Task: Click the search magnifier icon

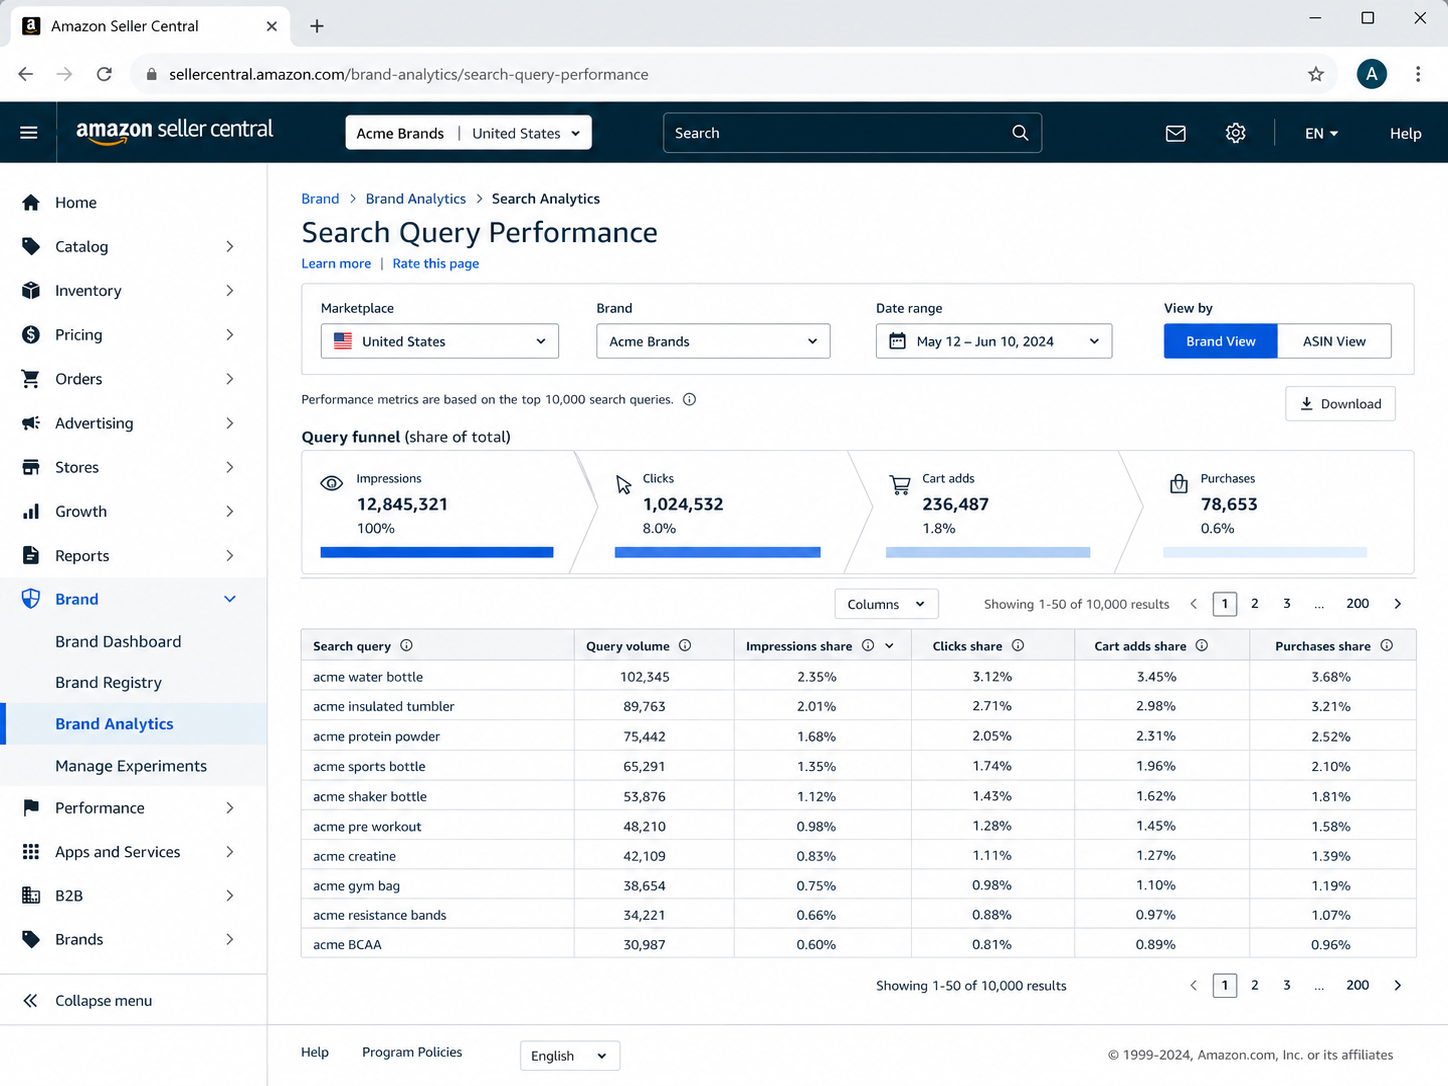Action: pyautogui.click(x=1020, y=133)
